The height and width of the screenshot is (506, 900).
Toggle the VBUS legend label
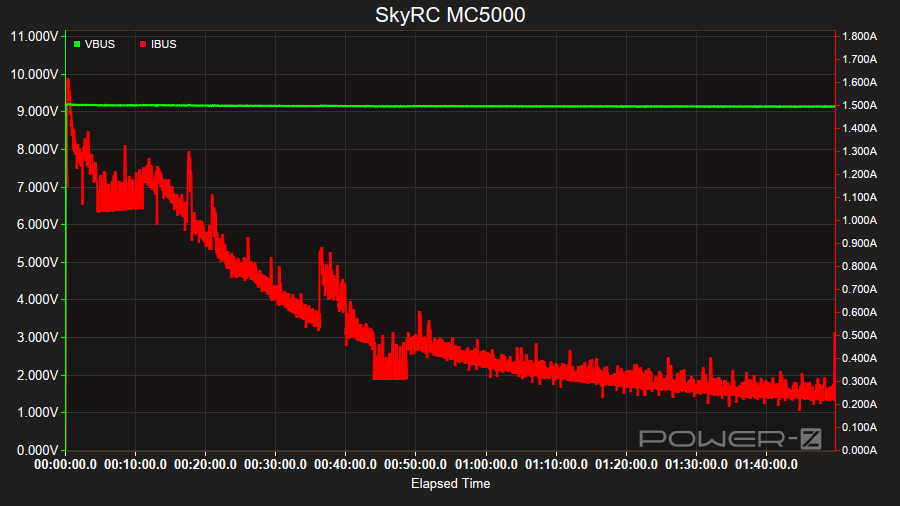(100, 44)
